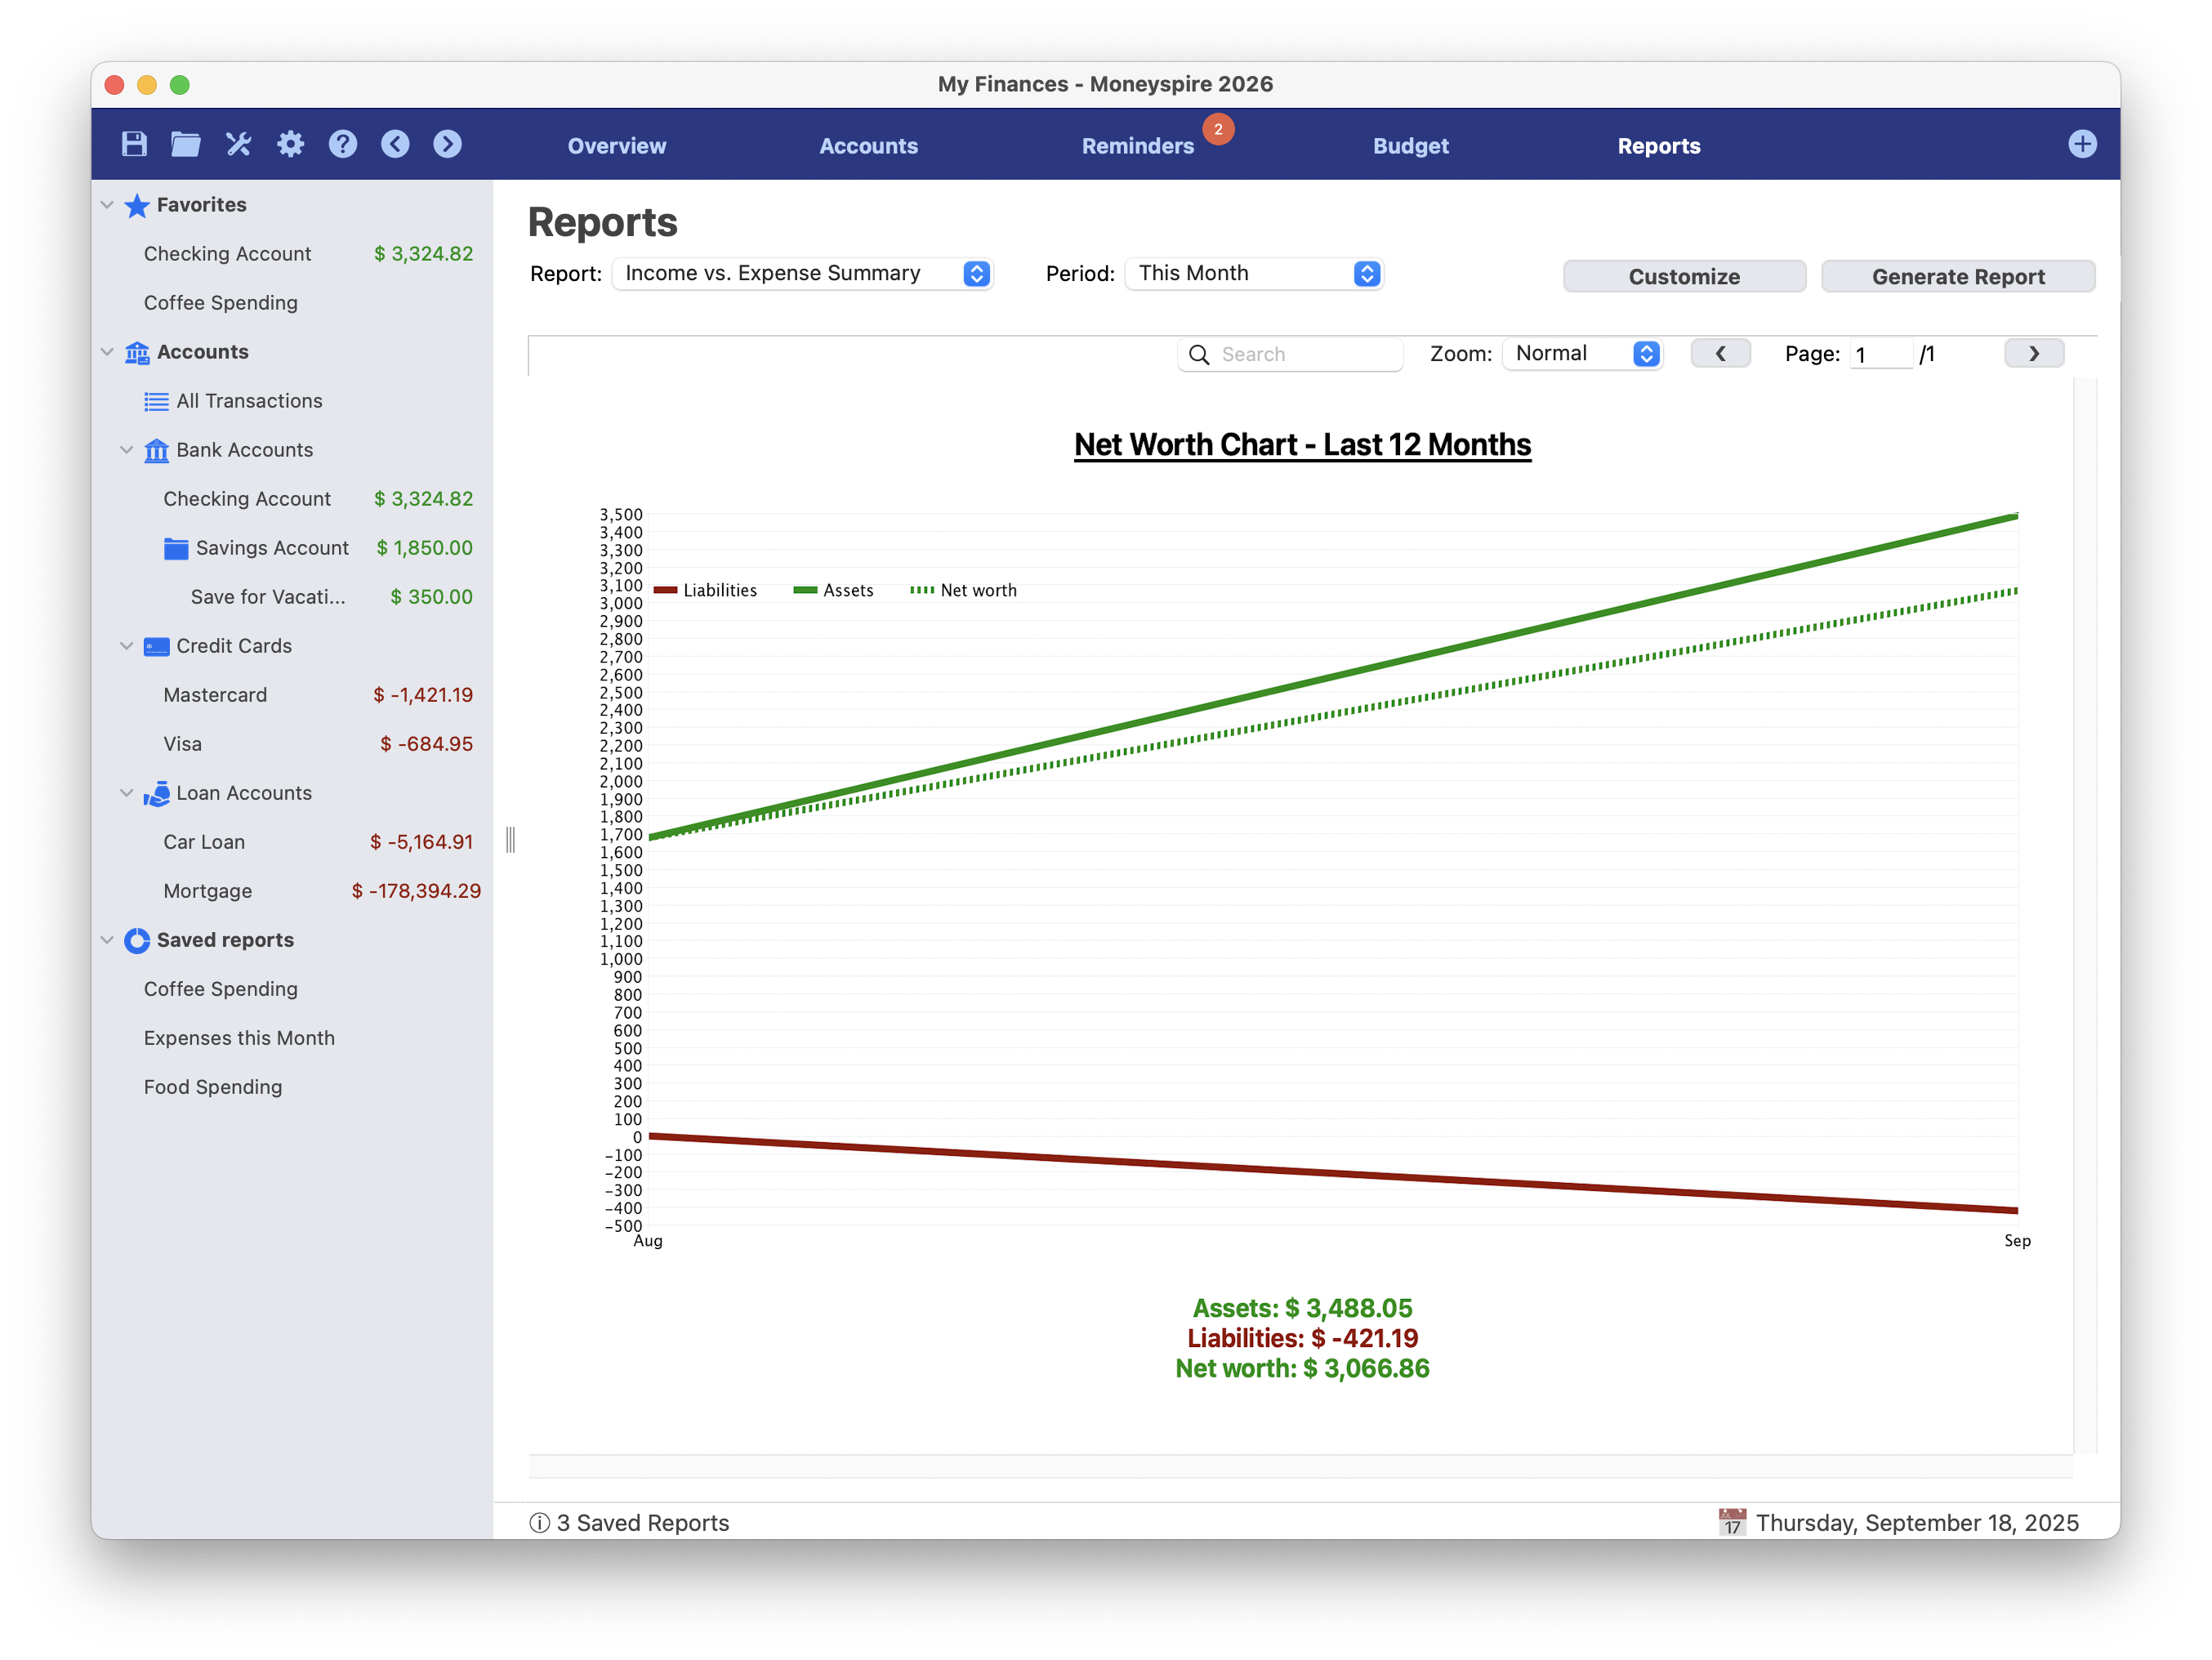Switch to the Budget tab
This screenshot has height=1660, width=2212.
1410,146
